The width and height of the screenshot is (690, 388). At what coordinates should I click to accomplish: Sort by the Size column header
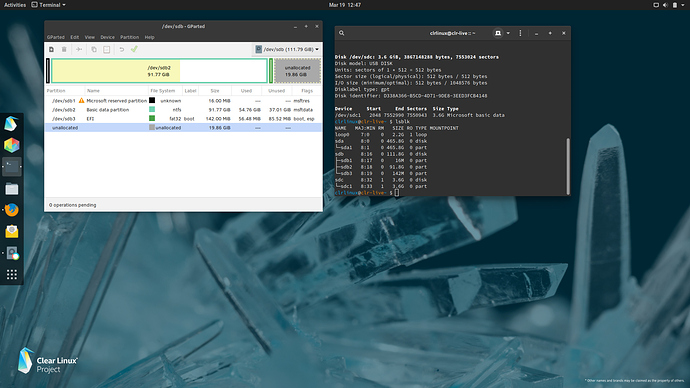(x=215, y=91)
